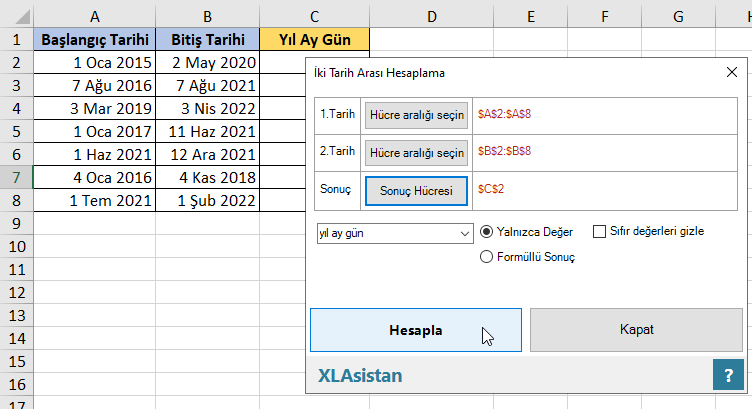This screenshot has width=752, height=409.
Task: Click cell with 1 Tem 2021
Action: tap(94, 200)
